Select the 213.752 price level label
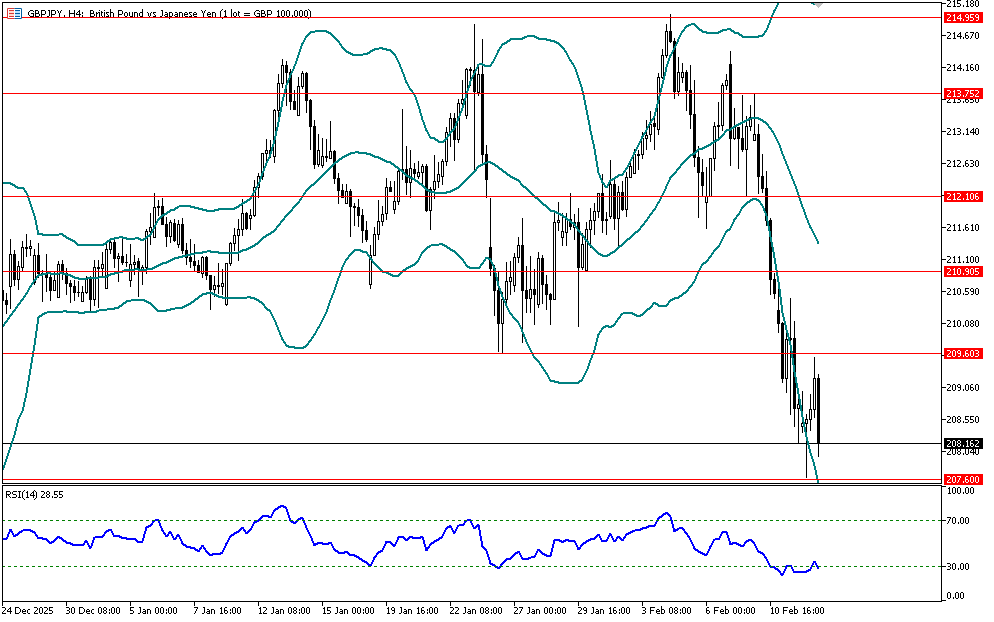The image size is (994, 622). point(962,93)
